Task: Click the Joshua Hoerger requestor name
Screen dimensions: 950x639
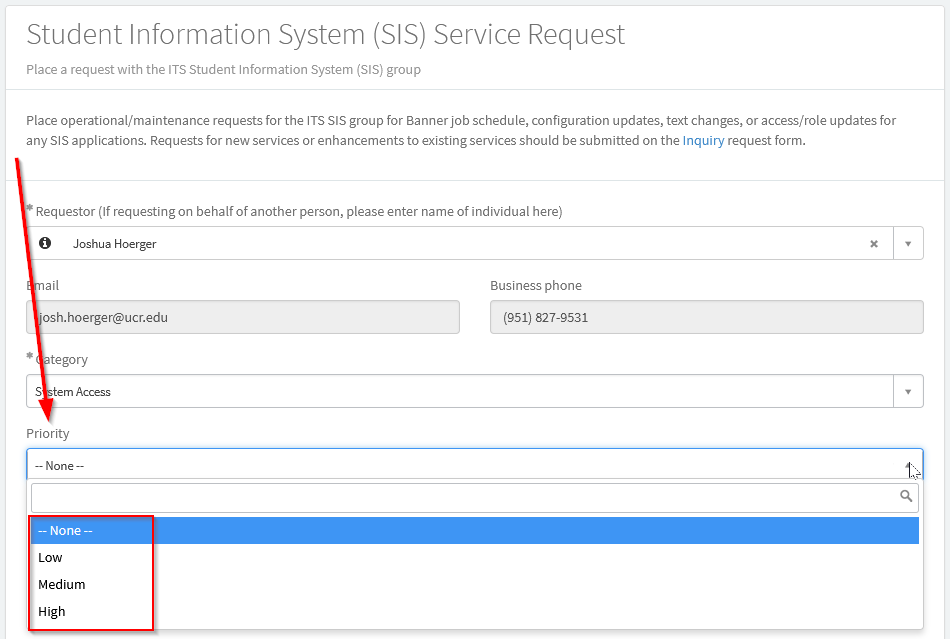Action: pyautogui.click(x=114, y=244)
